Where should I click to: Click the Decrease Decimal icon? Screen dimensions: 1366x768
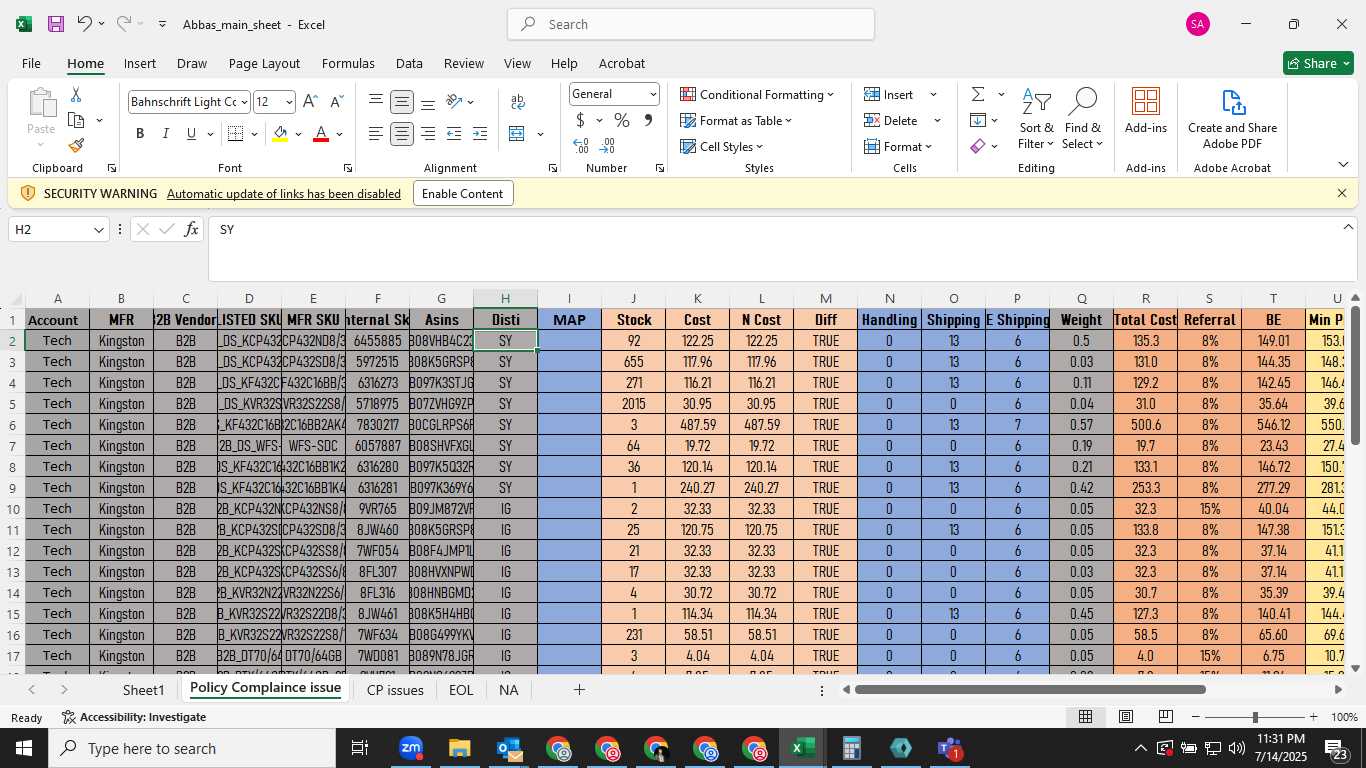pyautogui.click(x=607, y=146)
